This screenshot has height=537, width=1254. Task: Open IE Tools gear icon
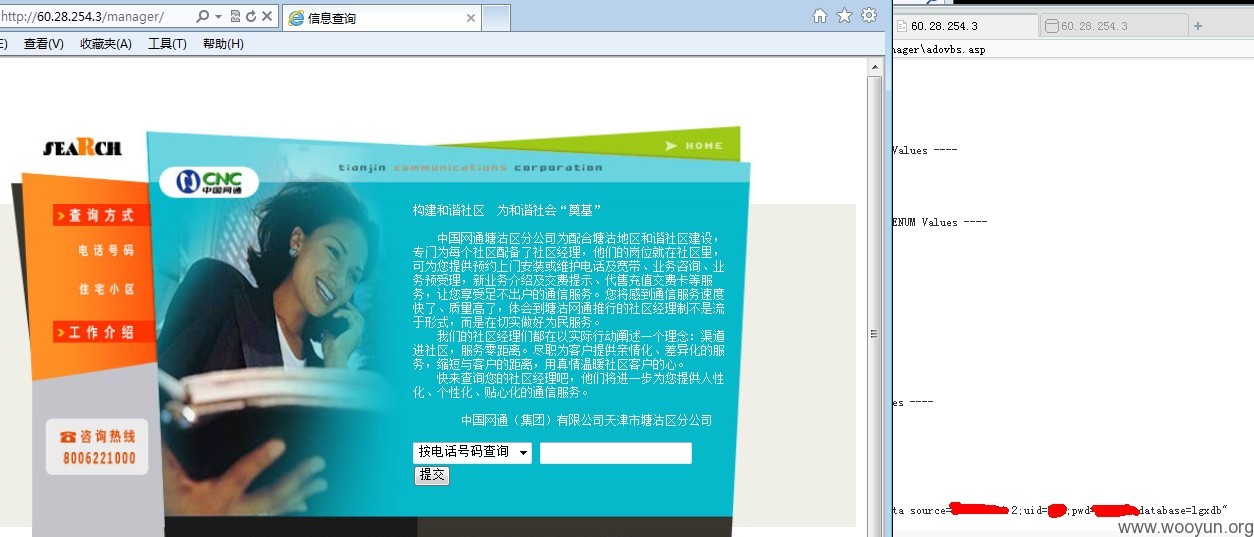(869, 15)
